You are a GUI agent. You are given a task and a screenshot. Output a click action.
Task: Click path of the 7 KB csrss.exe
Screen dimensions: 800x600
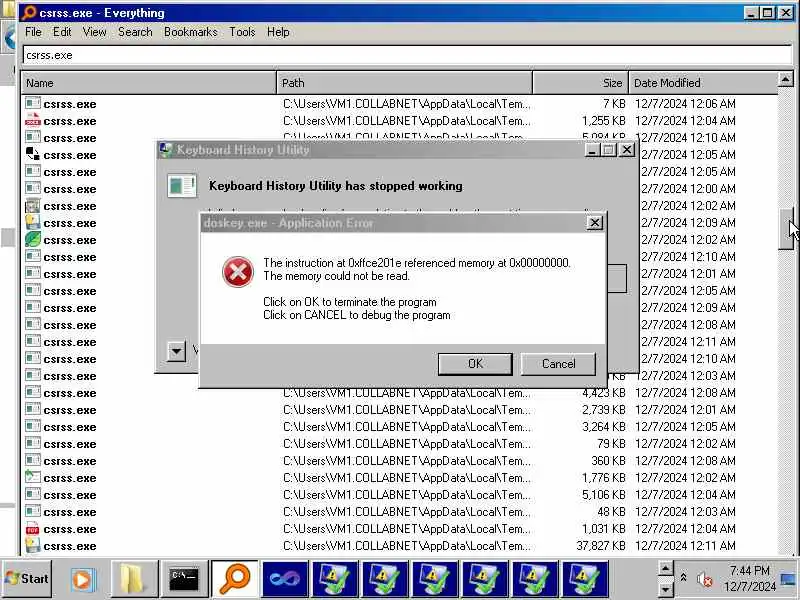pos(407,104)
